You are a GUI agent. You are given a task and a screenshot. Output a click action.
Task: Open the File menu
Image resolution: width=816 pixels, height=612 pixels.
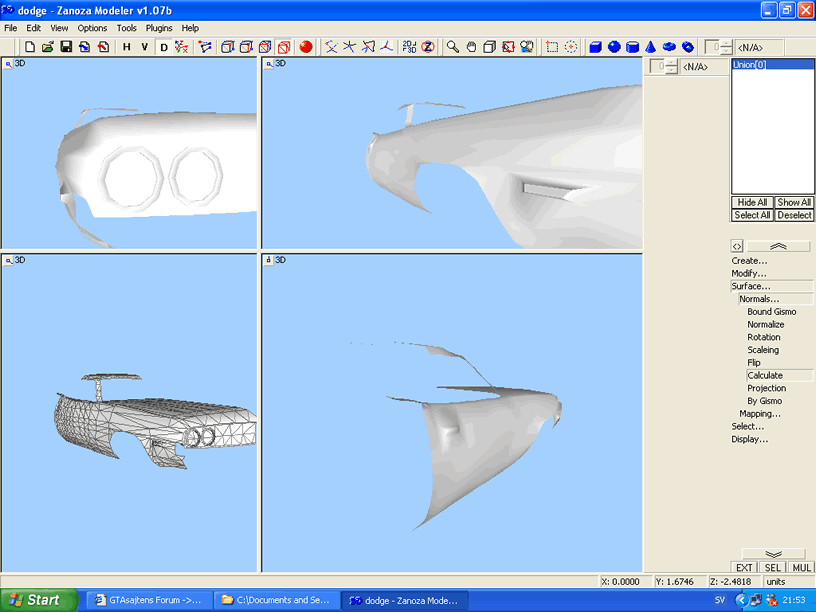tap(10, 28)
